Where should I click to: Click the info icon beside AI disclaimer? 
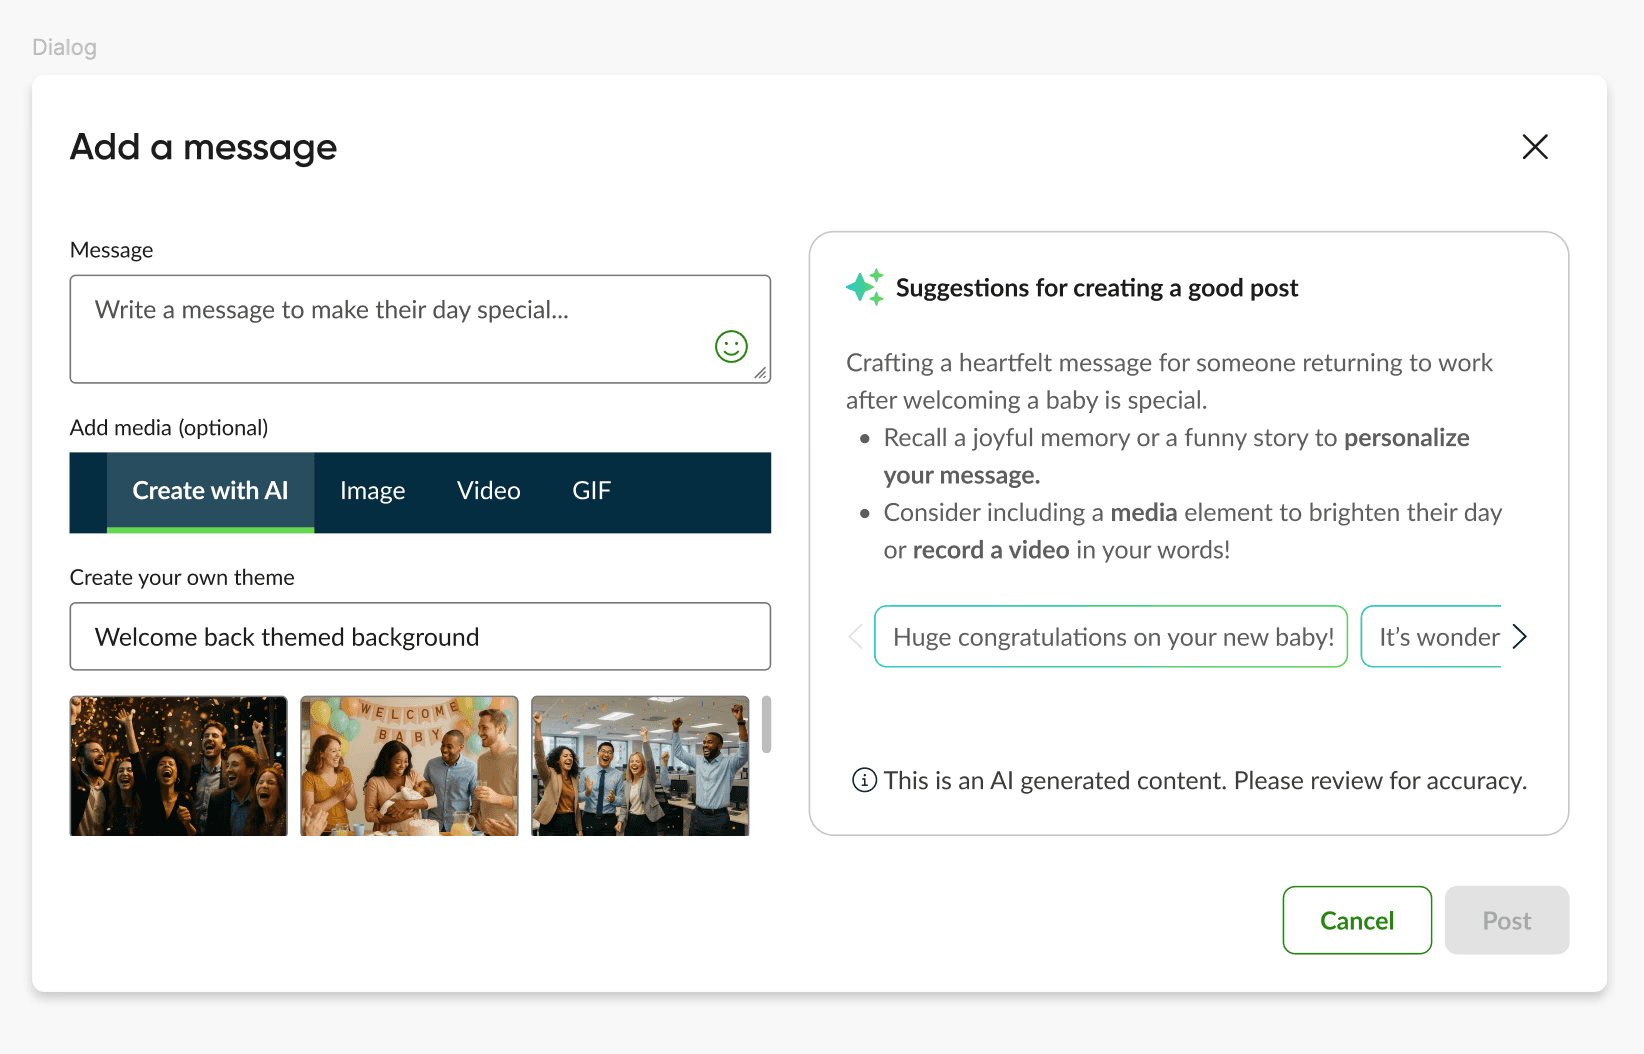point(864,780)
